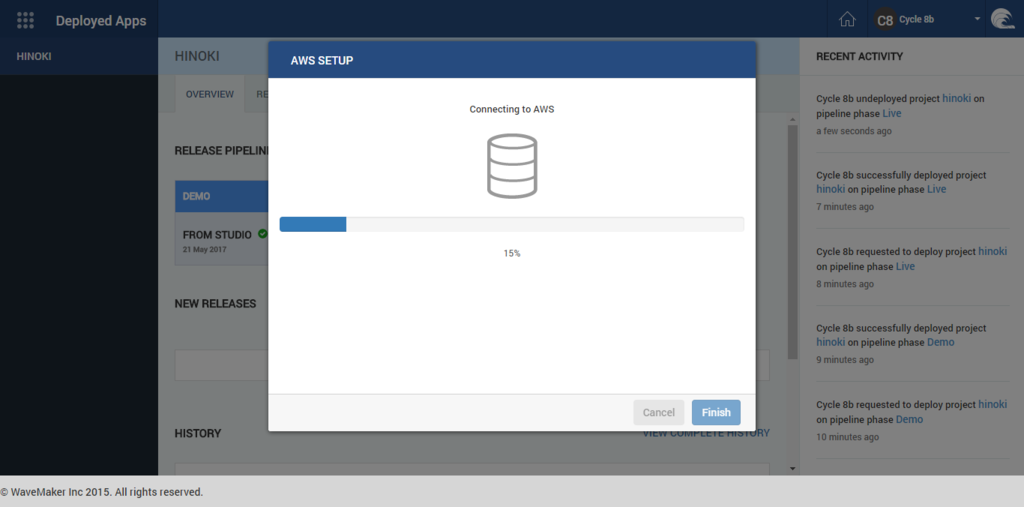Image resolution: width=1024 pixels, height=507 pixels.
Task: Click the Connecting to AWS status text
Action: click(x=512, y=109)
